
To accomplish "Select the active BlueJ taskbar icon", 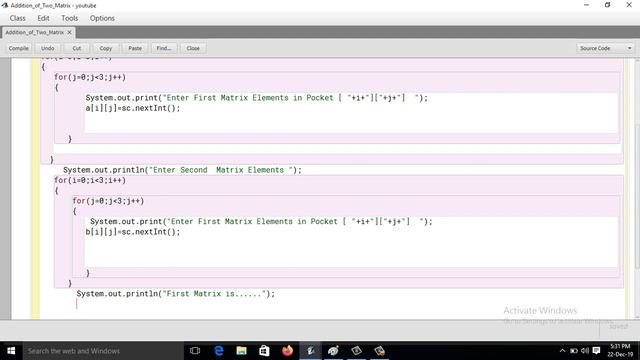I will 311,351.
